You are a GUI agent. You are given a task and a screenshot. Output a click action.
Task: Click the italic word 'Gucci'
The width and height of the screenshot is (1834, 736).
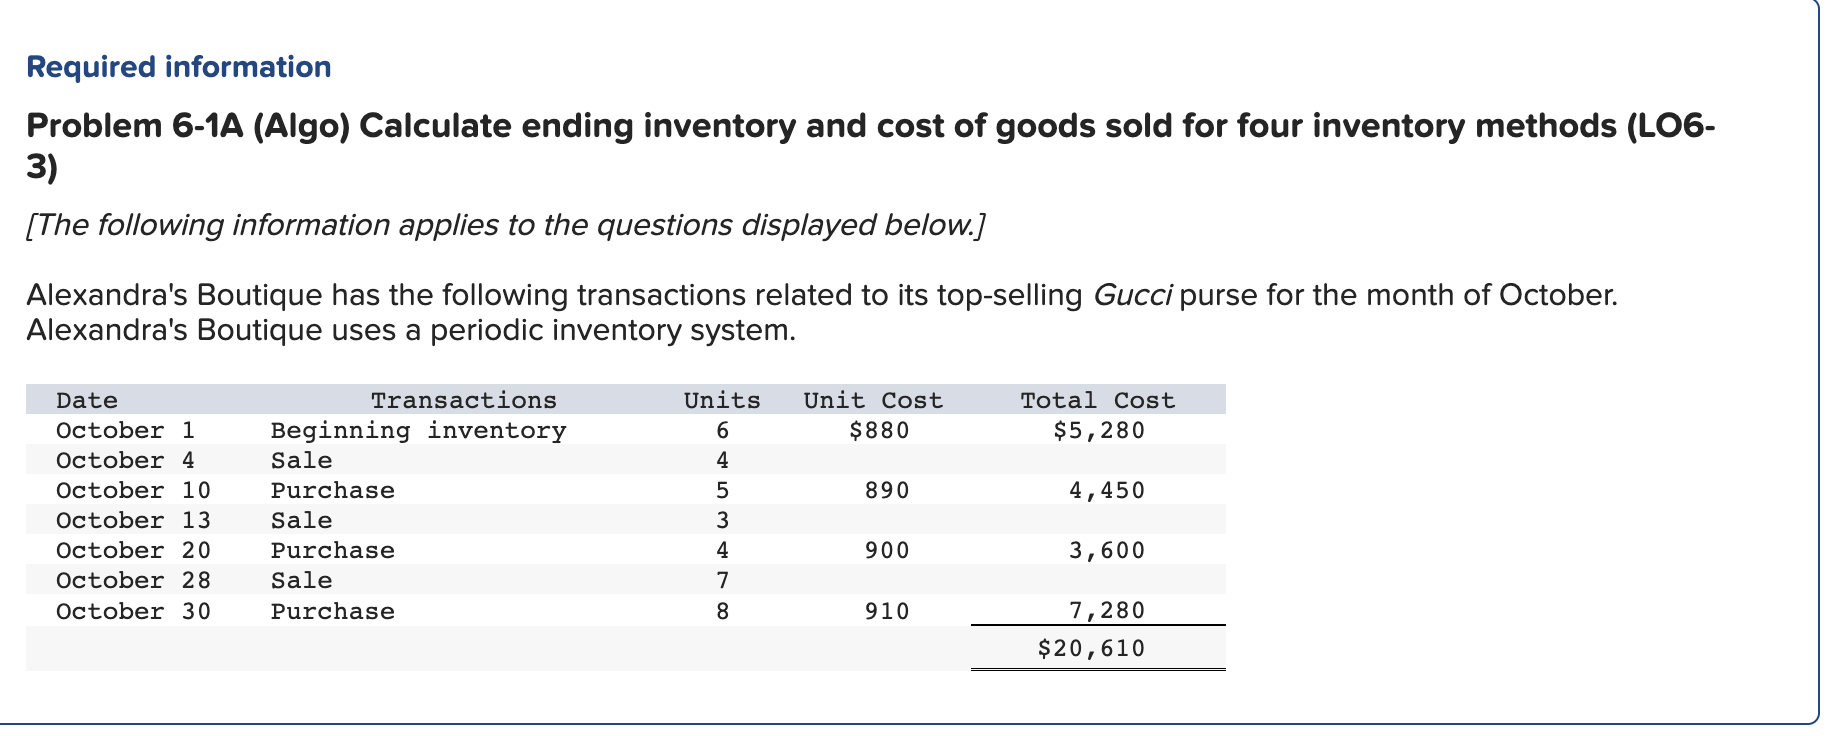1132,295
